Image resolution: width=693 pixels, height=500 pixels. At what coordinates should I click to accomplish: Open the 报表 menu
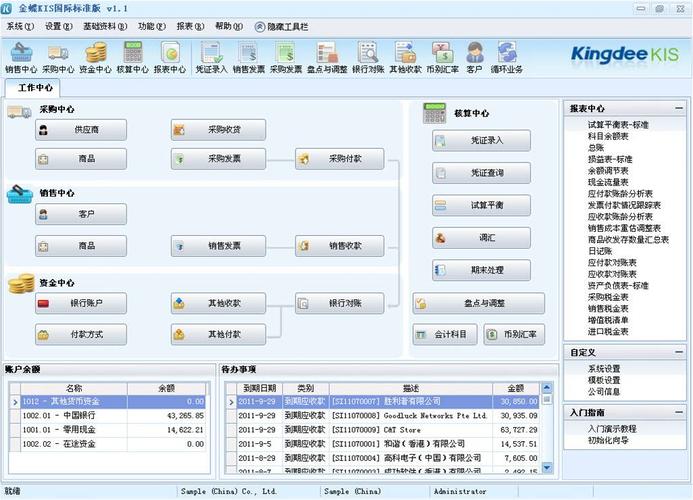pos(190,27)
